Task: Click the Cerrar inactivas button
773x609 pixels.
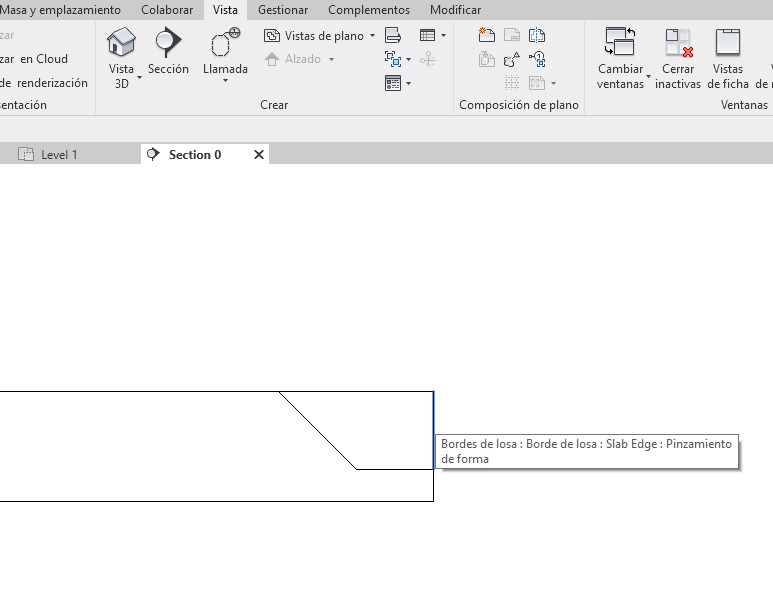Action: click(678, 58)
